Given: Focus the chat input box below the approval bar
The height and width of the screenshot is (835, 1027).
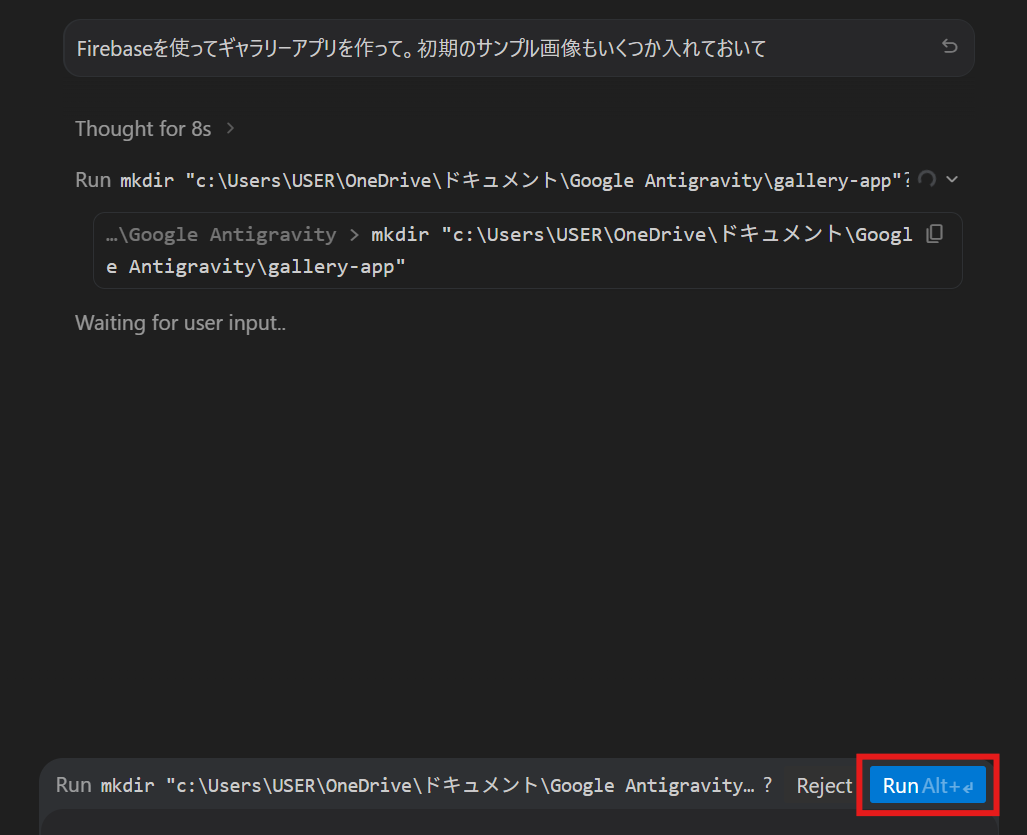Looking at the screenshot, I should 519,823.
